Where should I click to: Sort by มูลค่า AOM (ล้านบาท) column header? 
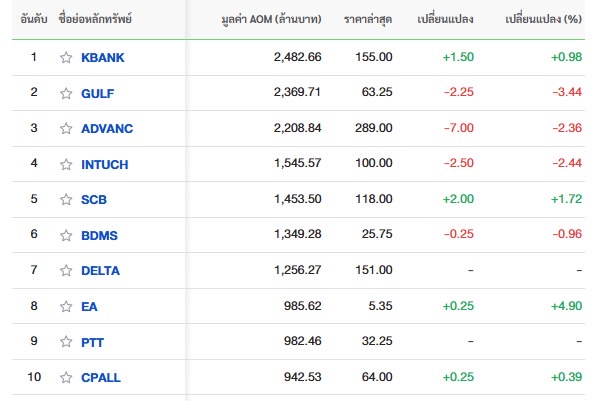[x=271, y=19]
